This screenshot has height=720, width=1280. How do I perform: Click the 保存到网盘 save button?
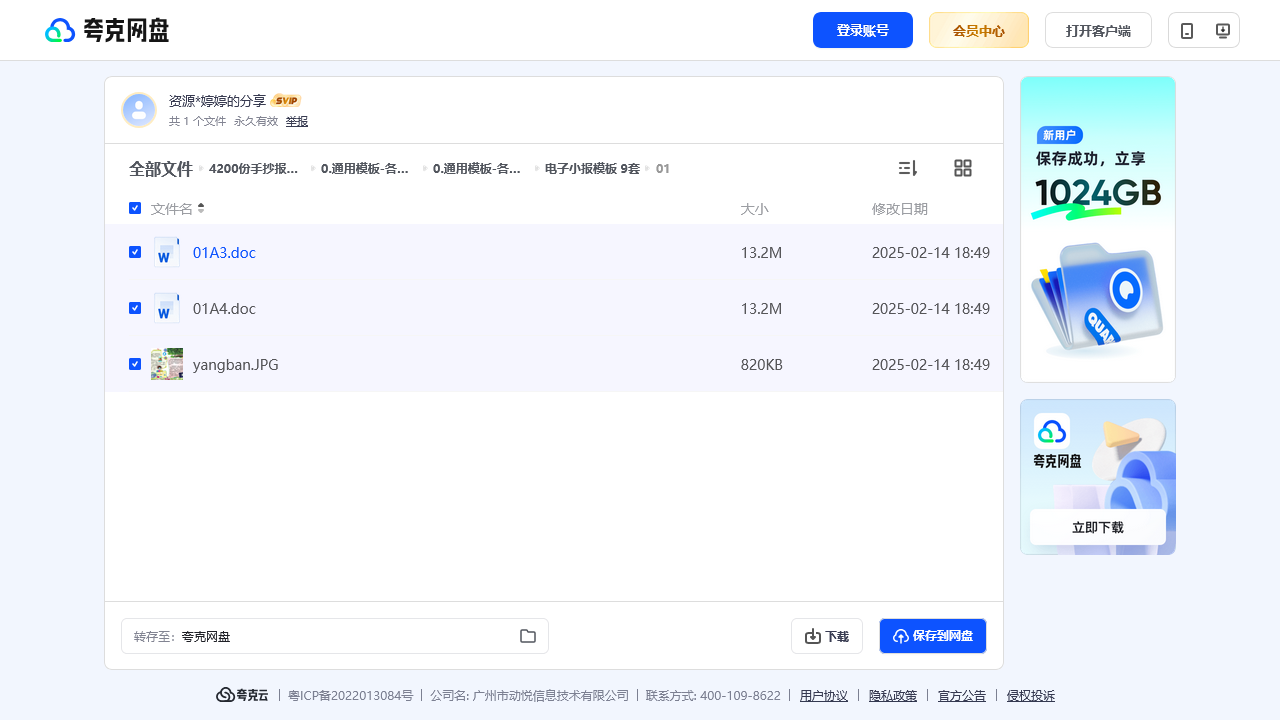(x=933, y=636)
